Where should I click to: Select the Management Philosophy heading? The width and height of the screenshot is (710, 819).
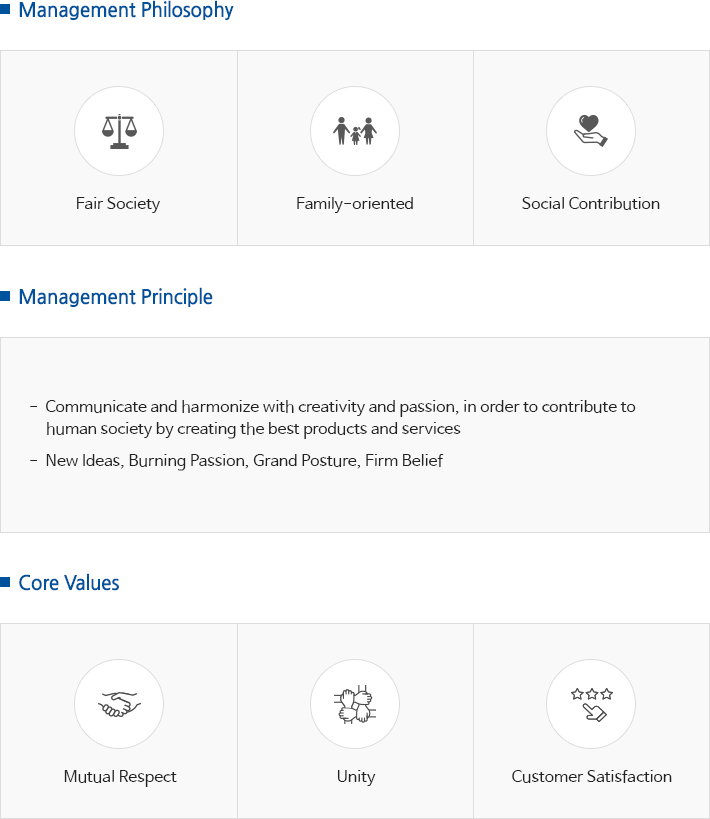click(126, 10)
